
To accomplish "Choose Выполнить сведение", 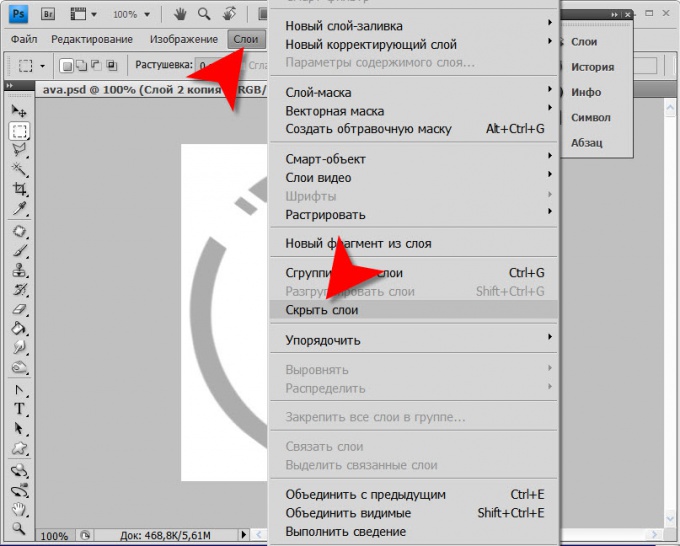I will pyautogui.click(x=413, y=532).
